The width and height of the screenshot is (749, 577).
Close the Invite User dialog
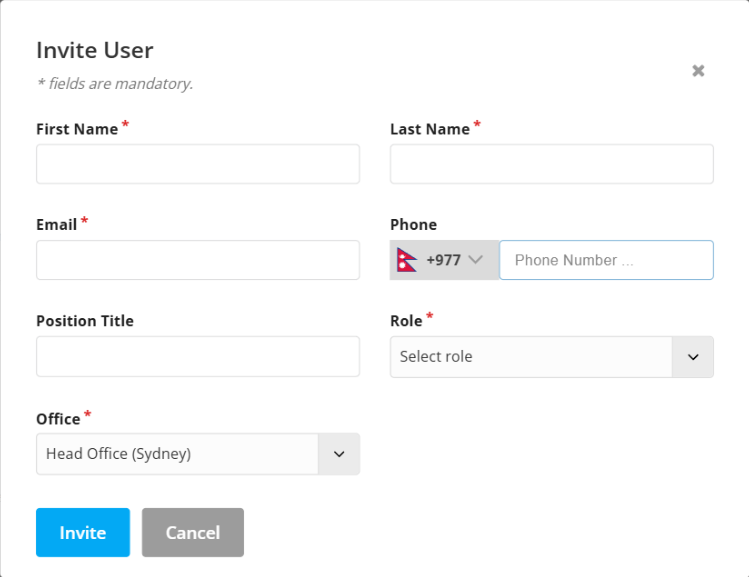tap(698, 71)
